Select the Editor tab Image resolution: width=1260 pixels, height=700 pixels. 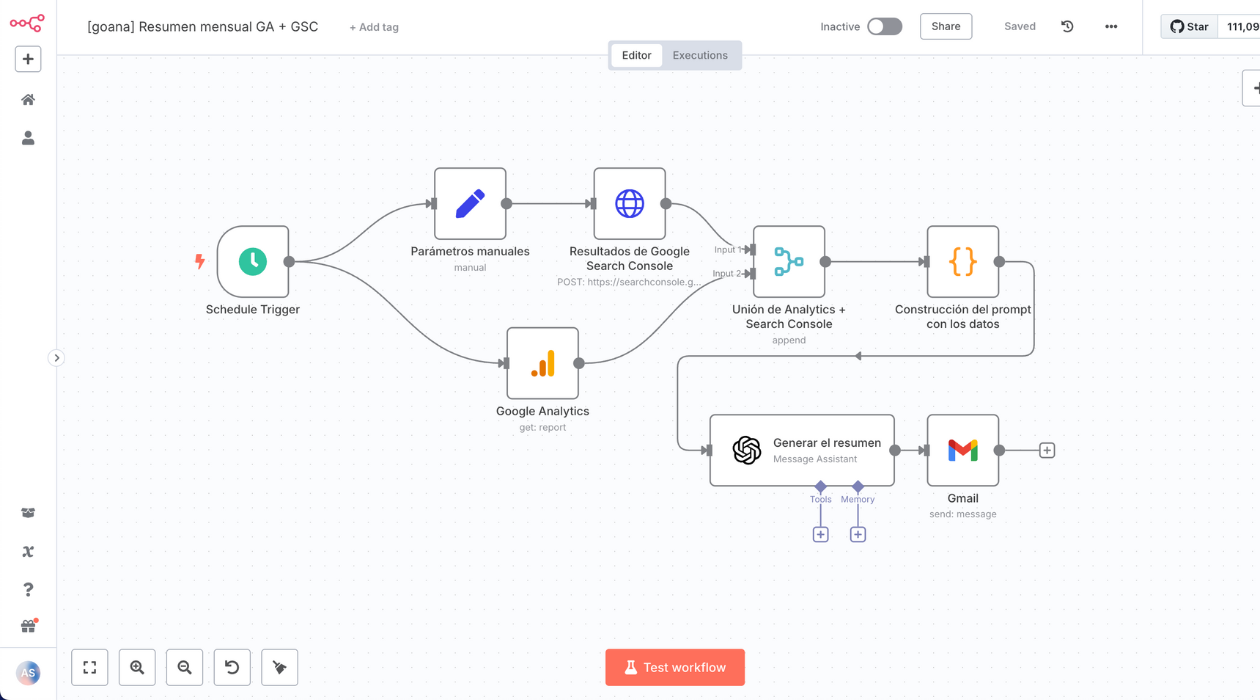(x=636, y=56)
